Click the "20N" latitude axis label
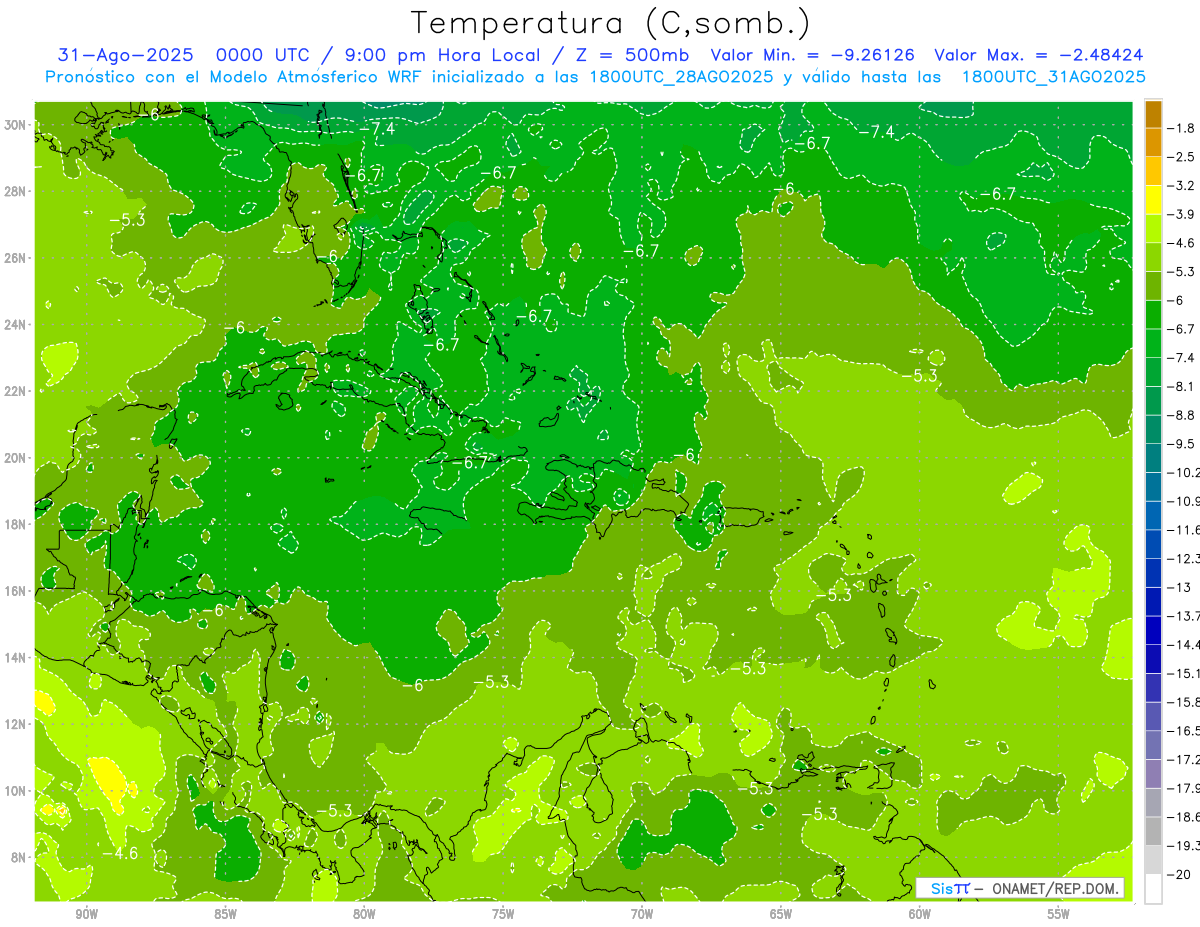 coord(15,458)
